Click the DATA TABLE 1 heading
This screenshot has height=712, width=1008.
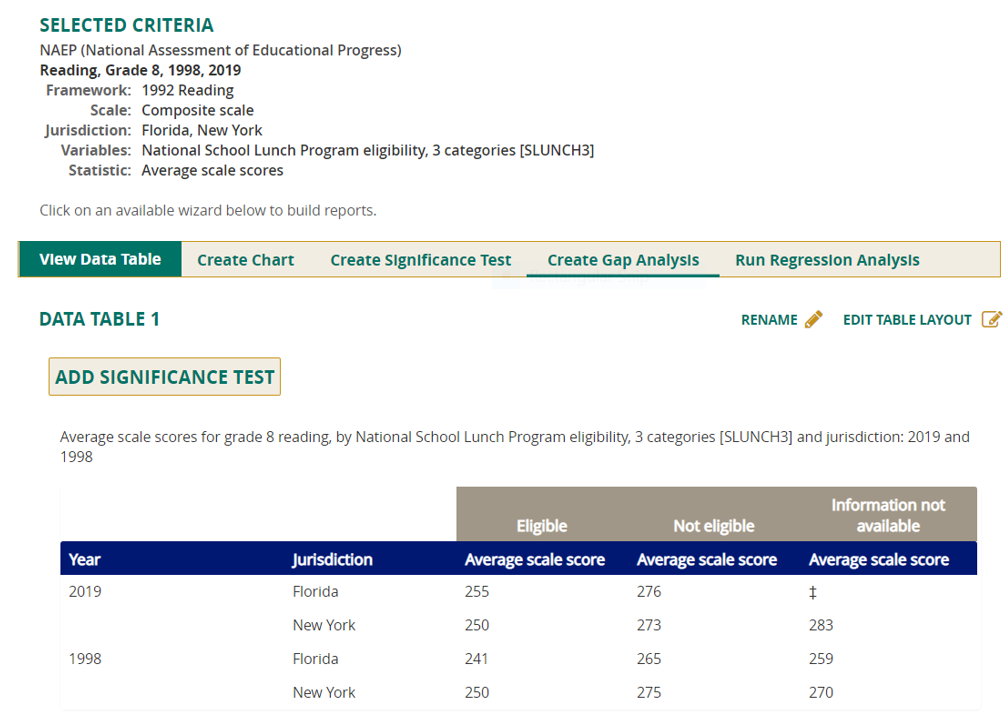pyautogui.click(x=99, y=319)
